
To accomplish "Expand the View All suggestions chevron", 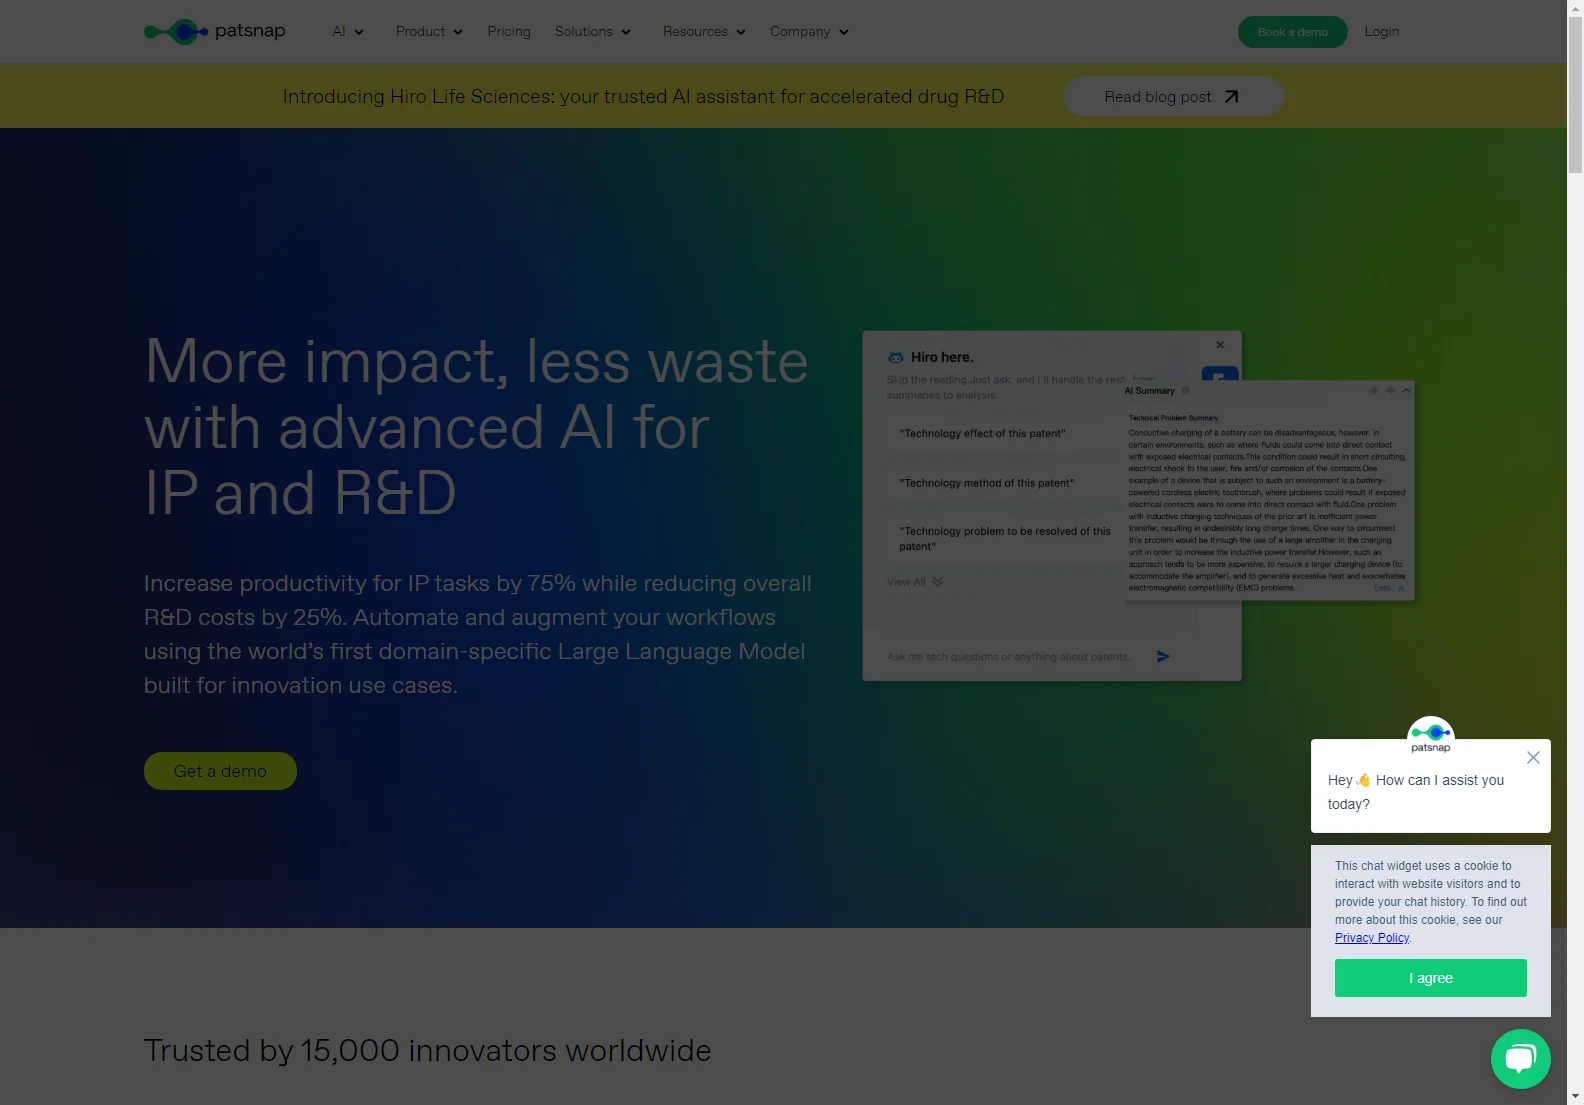I will coord(937,582).
